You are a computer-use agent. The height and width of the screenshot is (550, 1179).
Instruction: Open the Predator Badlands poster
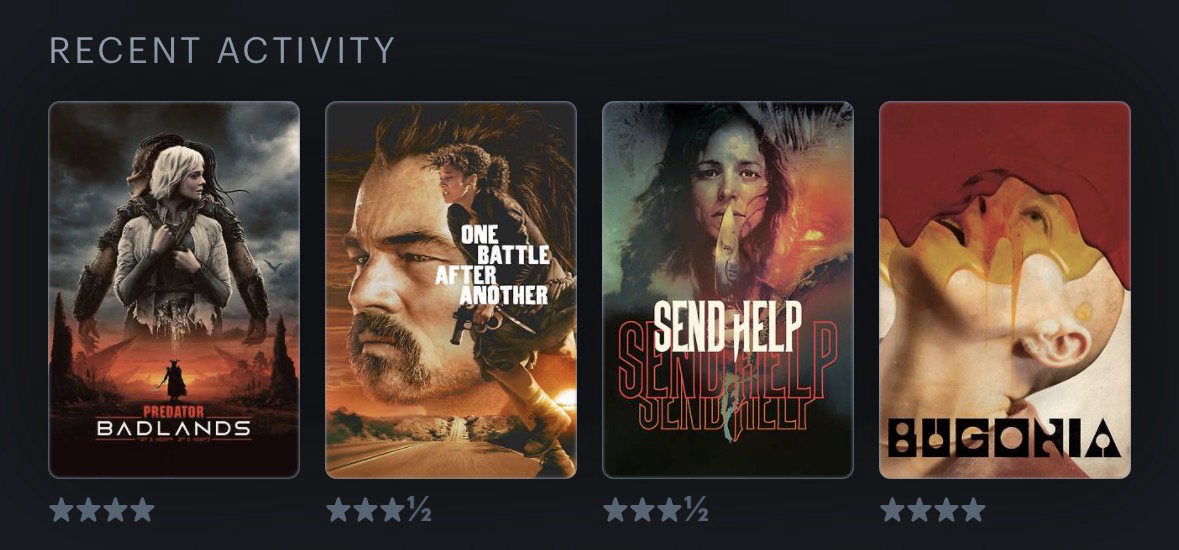point(174,290)
